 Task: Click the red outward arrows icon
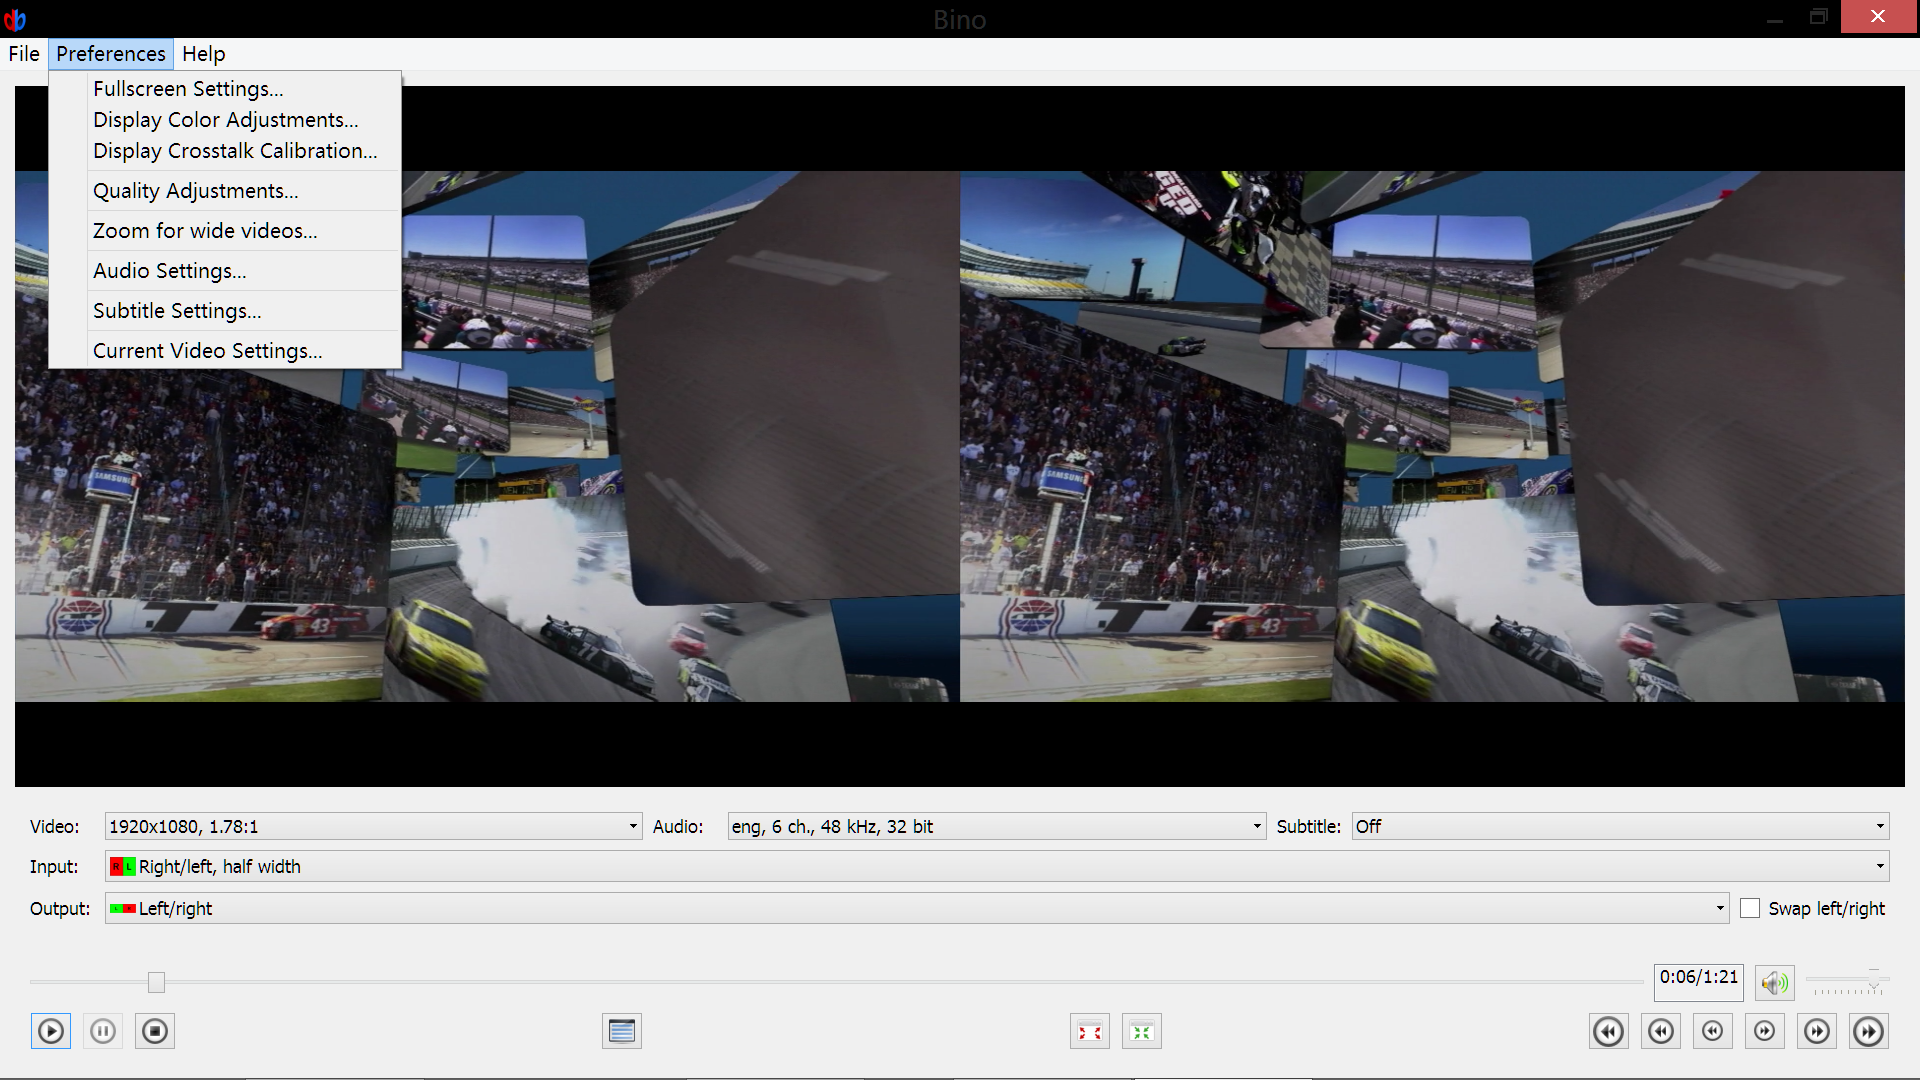1090,1032
